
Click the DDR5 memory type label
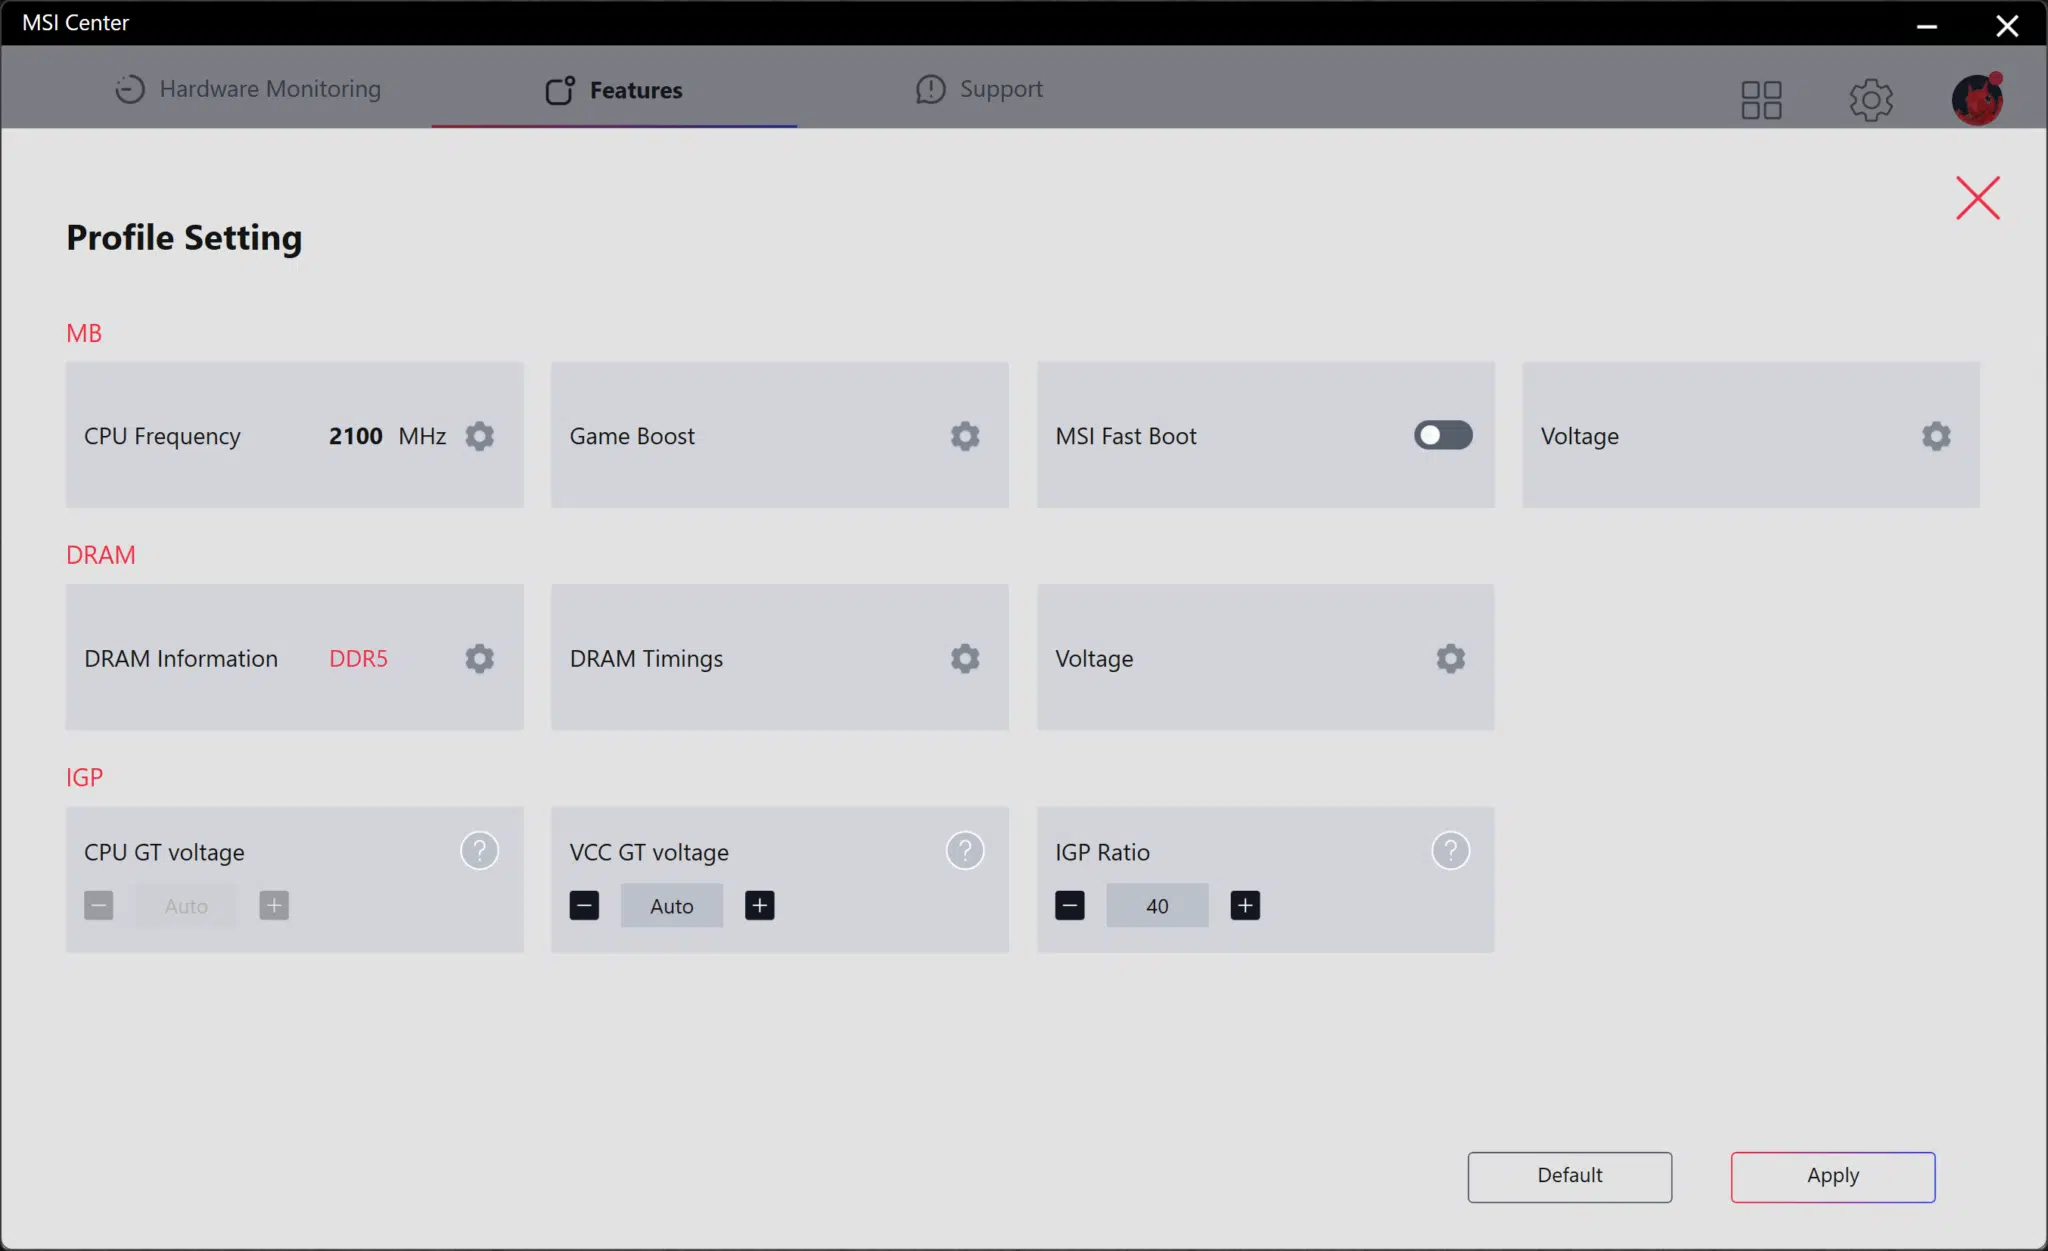point(358,658)
